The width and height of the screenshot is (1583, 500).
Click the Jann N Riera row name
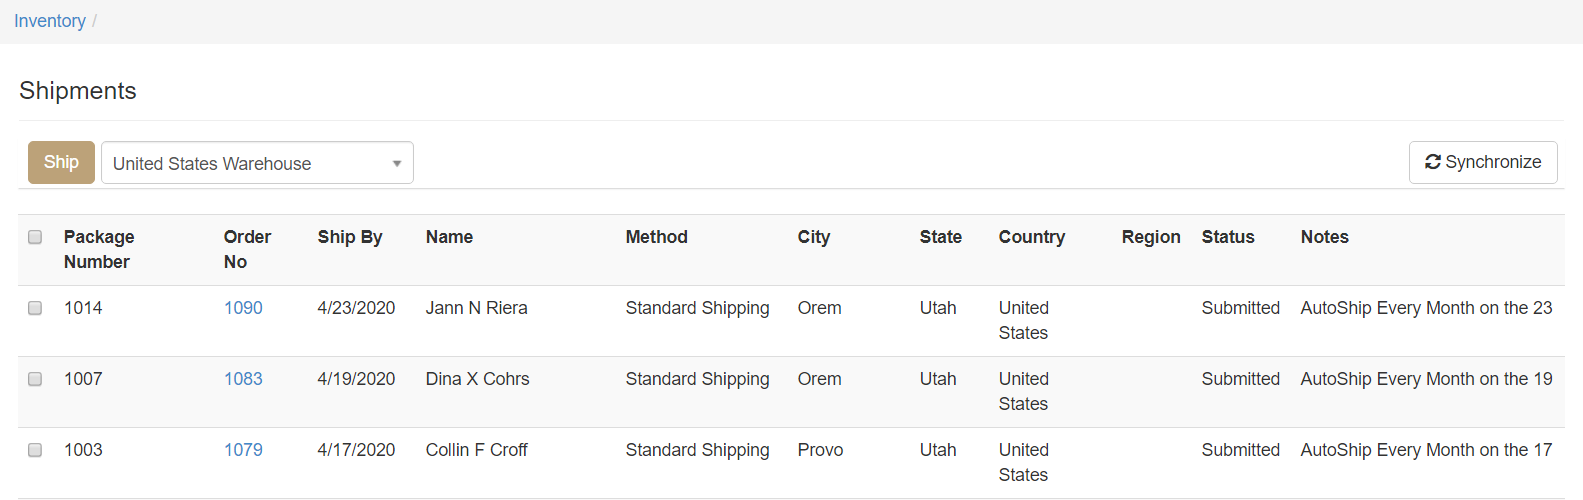pos(476,308)
